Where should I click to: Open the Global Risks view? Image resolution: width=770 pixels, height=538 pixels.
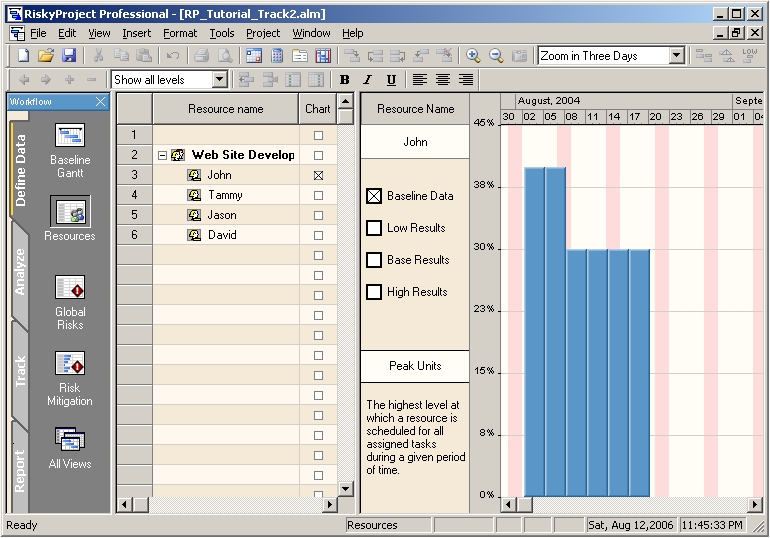point(70,303)
